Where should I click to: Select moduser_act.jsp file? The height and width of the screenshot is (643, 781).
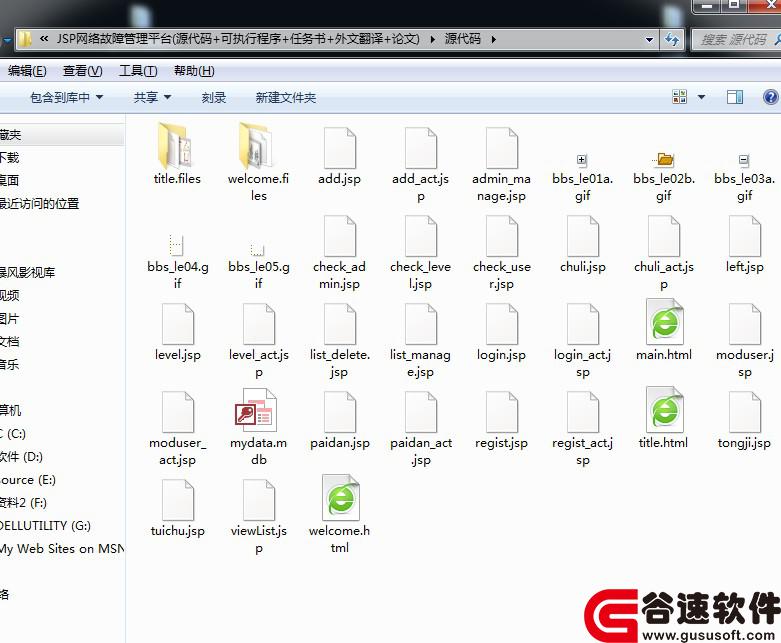click(178, 429)
